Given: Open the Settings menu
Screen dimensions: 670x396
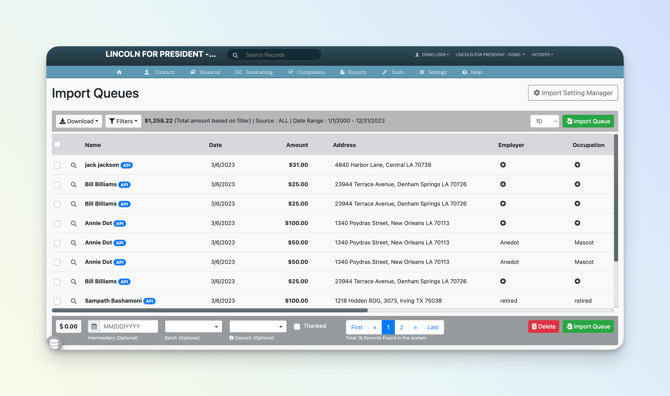Looking at the screenshot, I should click(x=433, y=72).
